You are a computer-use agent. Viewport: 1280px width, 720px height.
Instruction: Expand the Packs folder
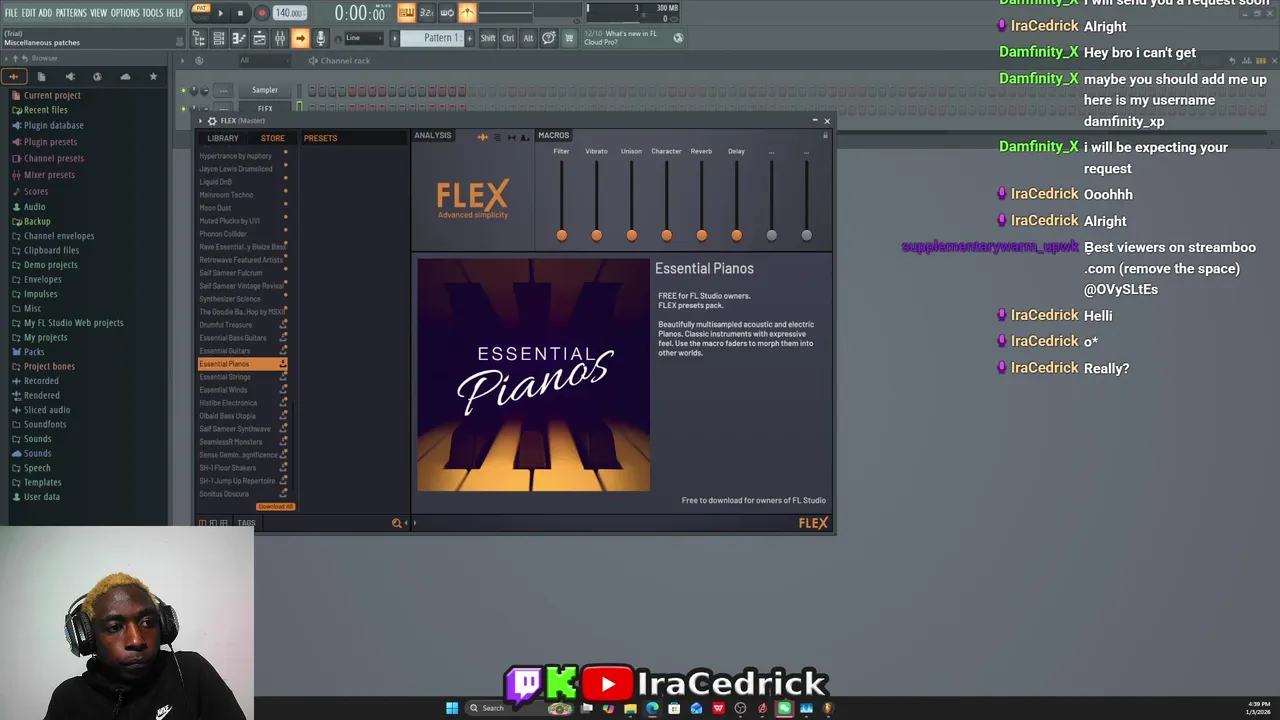(34, 352)
